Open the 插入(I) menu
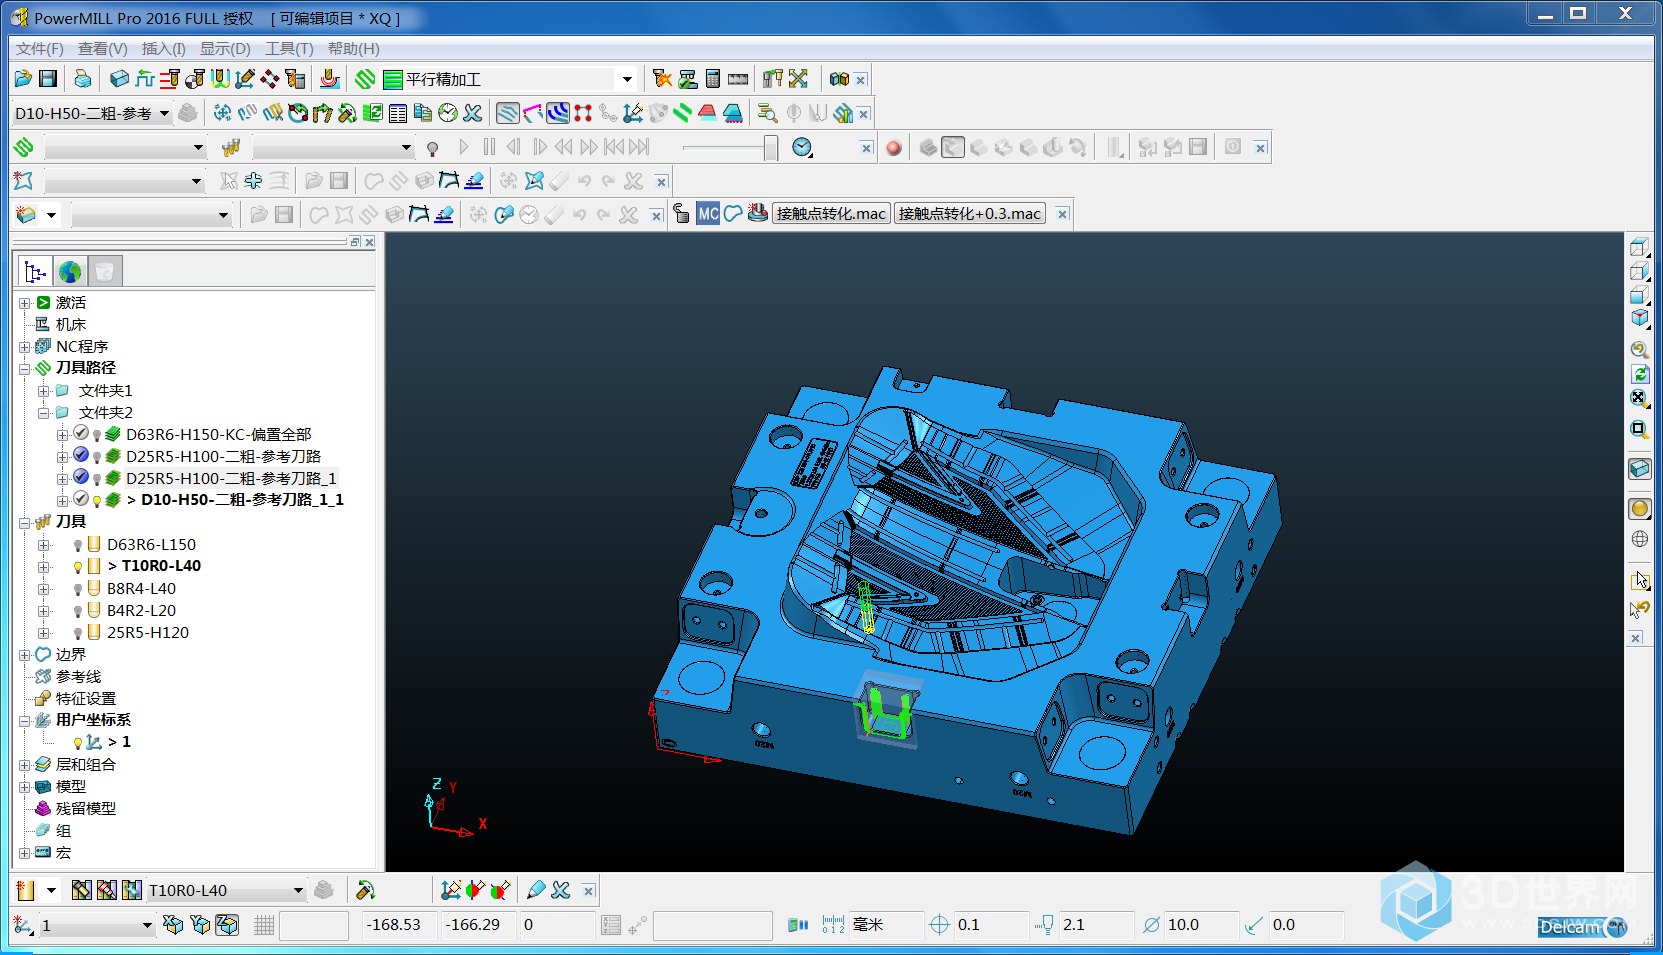The width and height of the screenshot is (1663, 955). 164,48
